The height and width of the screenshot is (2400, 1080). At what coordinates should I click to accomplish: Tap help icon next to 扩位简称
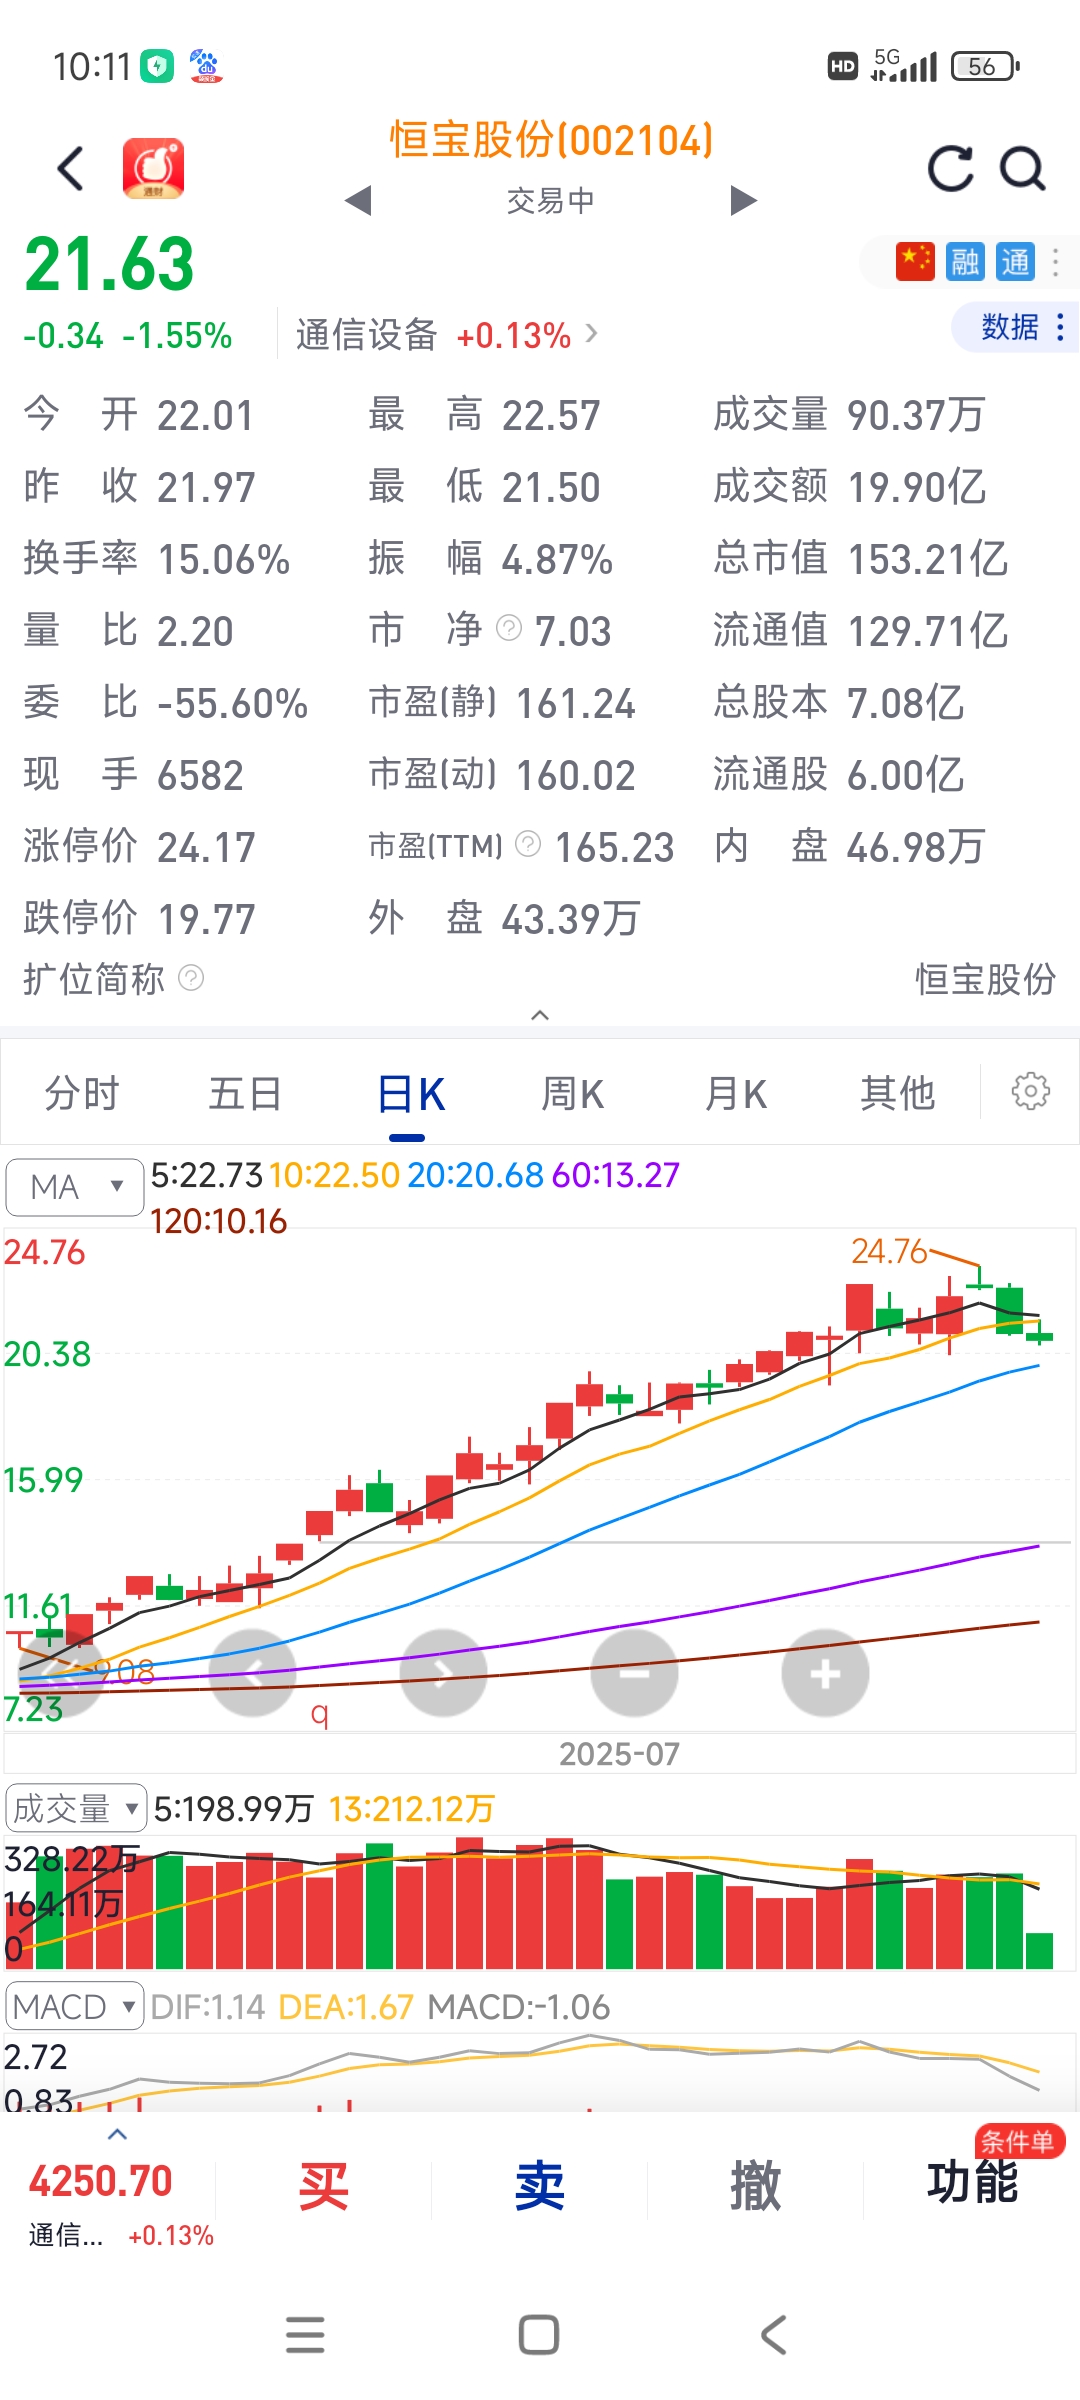(x=191, y=977)
